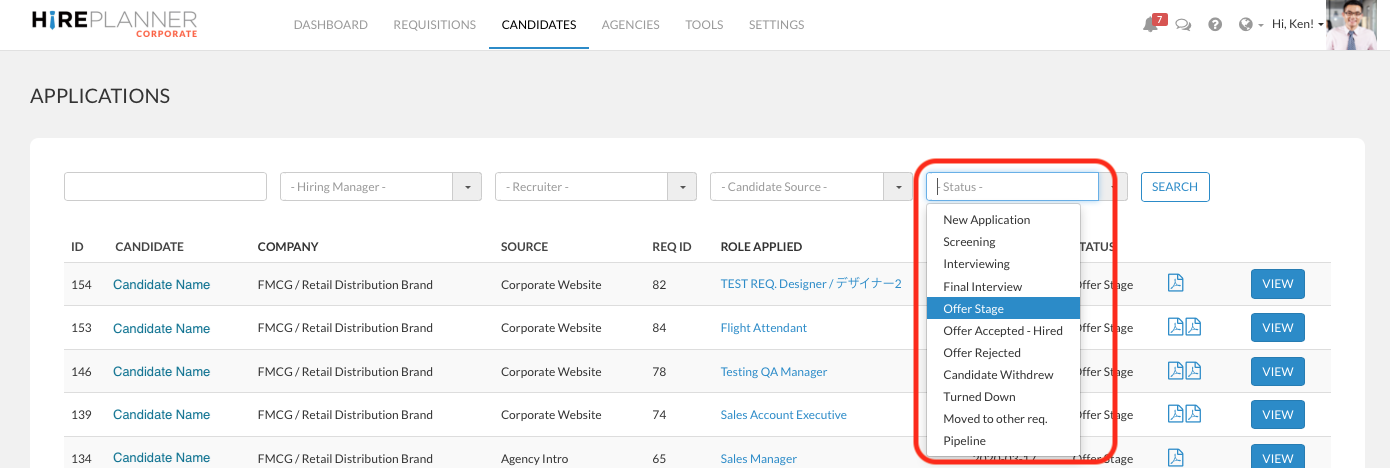The width and height of the screenshot is (1390, 468).
Task: Open the globe language selector
Action: (x=1246, y=25)
